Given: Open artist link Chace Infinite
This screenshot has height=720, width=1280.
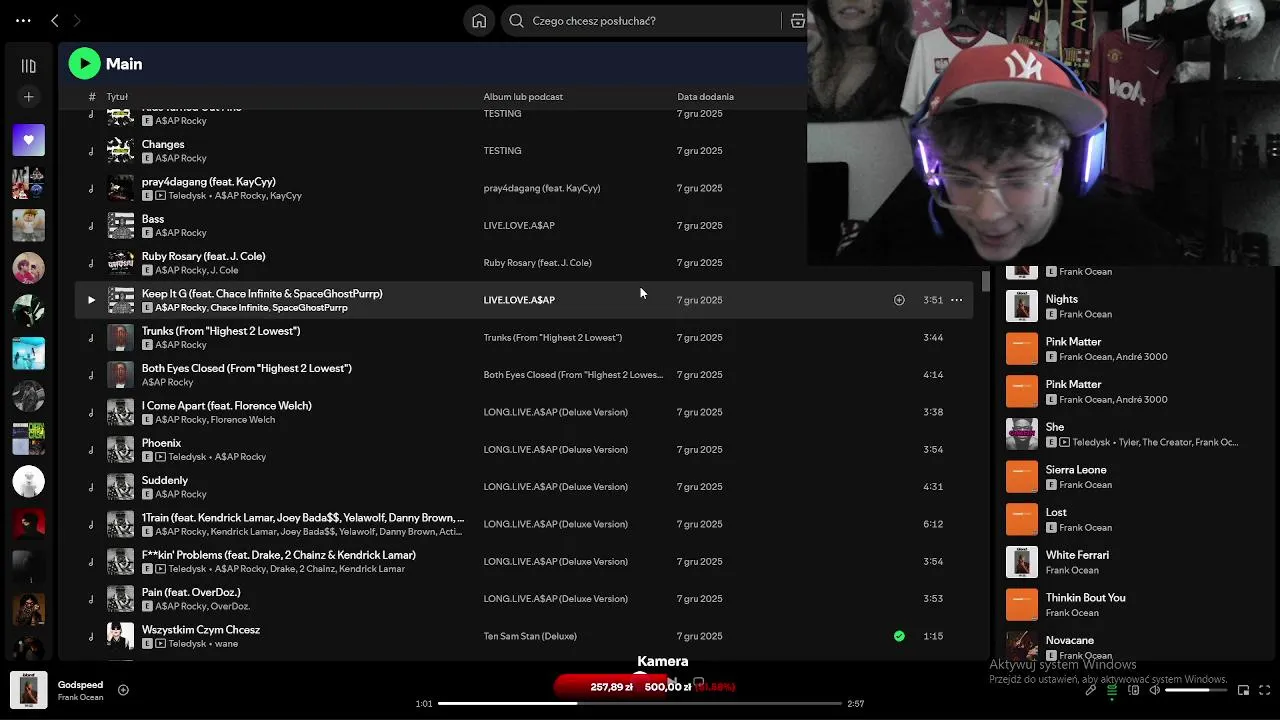Looking at the screenshot, I should pos(238,308).
